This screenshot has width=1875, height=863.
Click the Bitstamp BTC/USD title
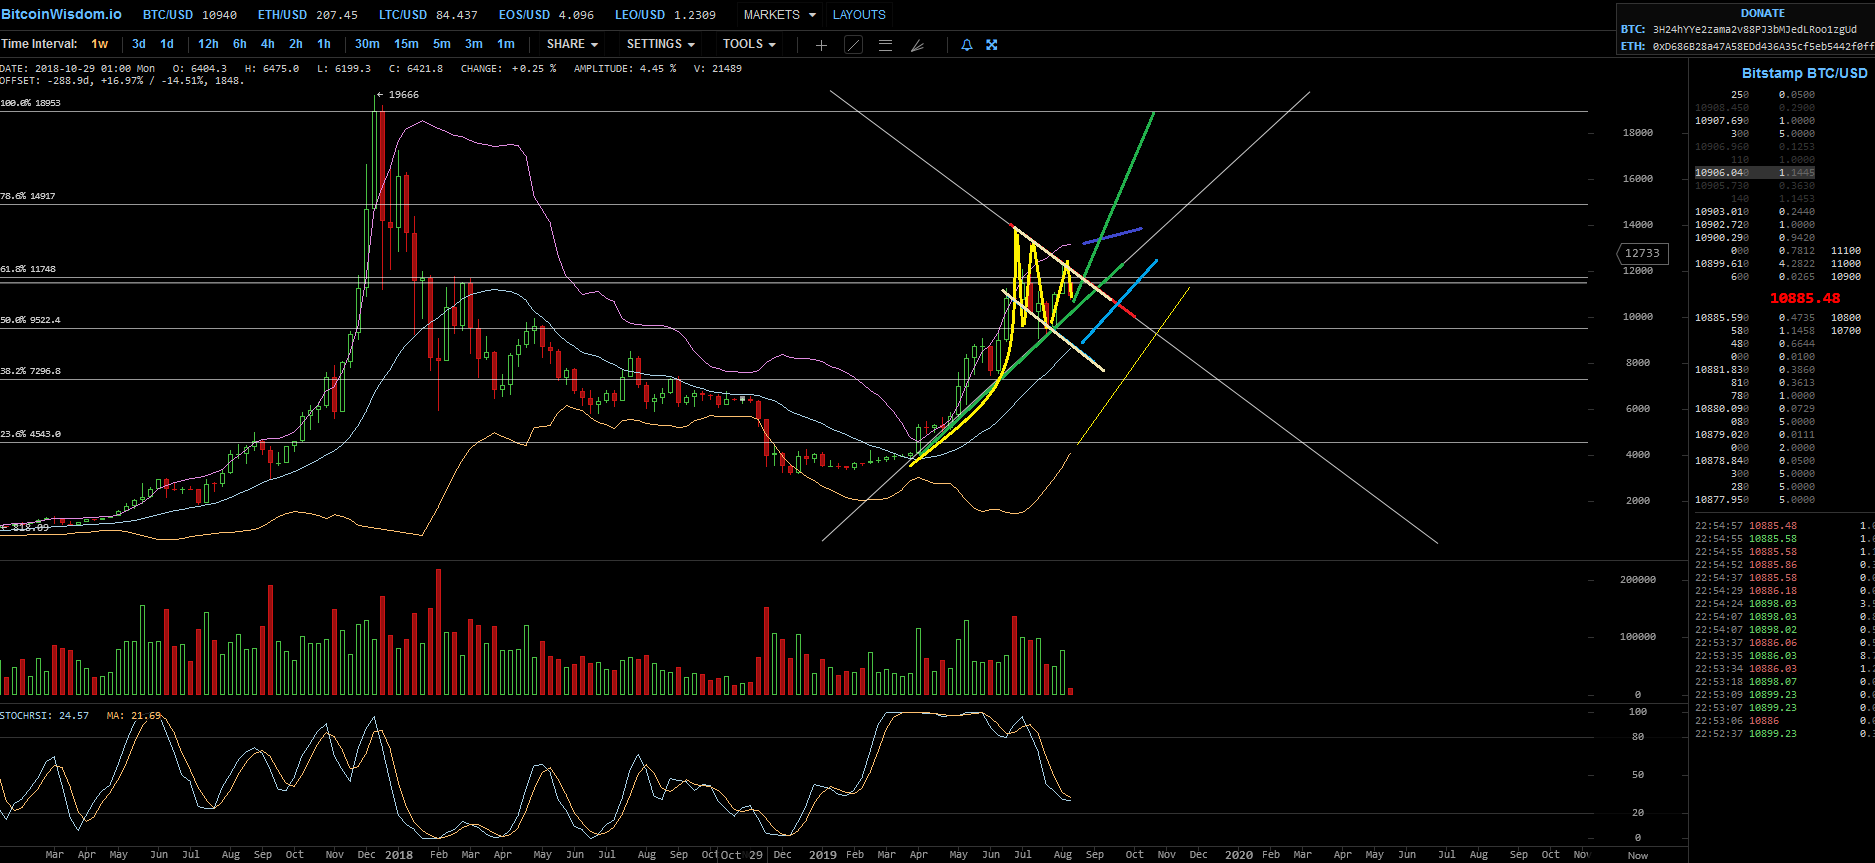click(1804, 73)
